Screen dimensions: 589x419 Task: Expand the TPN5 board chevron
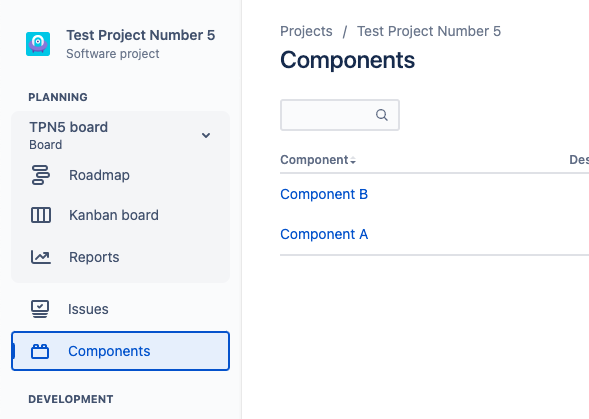tap(206, 135)
